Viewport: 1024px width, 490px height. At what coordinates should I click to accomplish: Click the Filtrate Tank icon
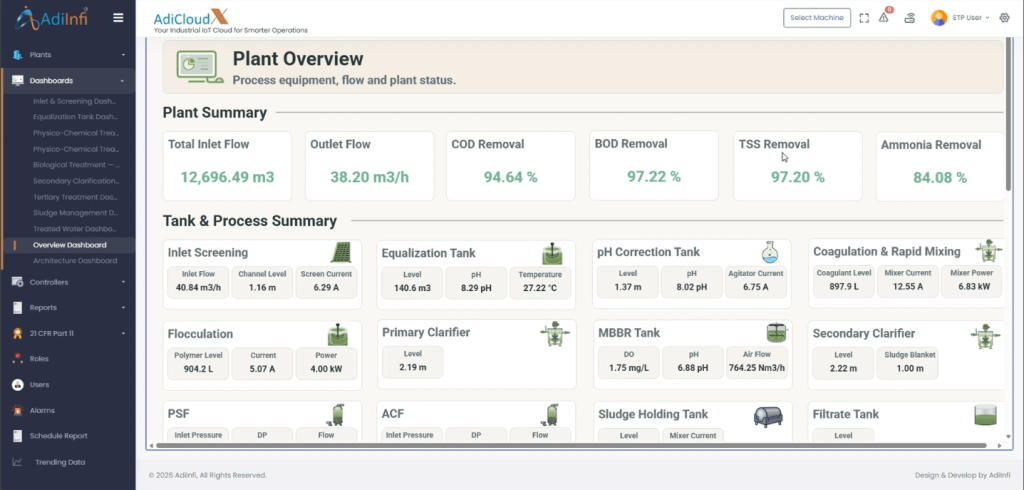click(985, 415)
